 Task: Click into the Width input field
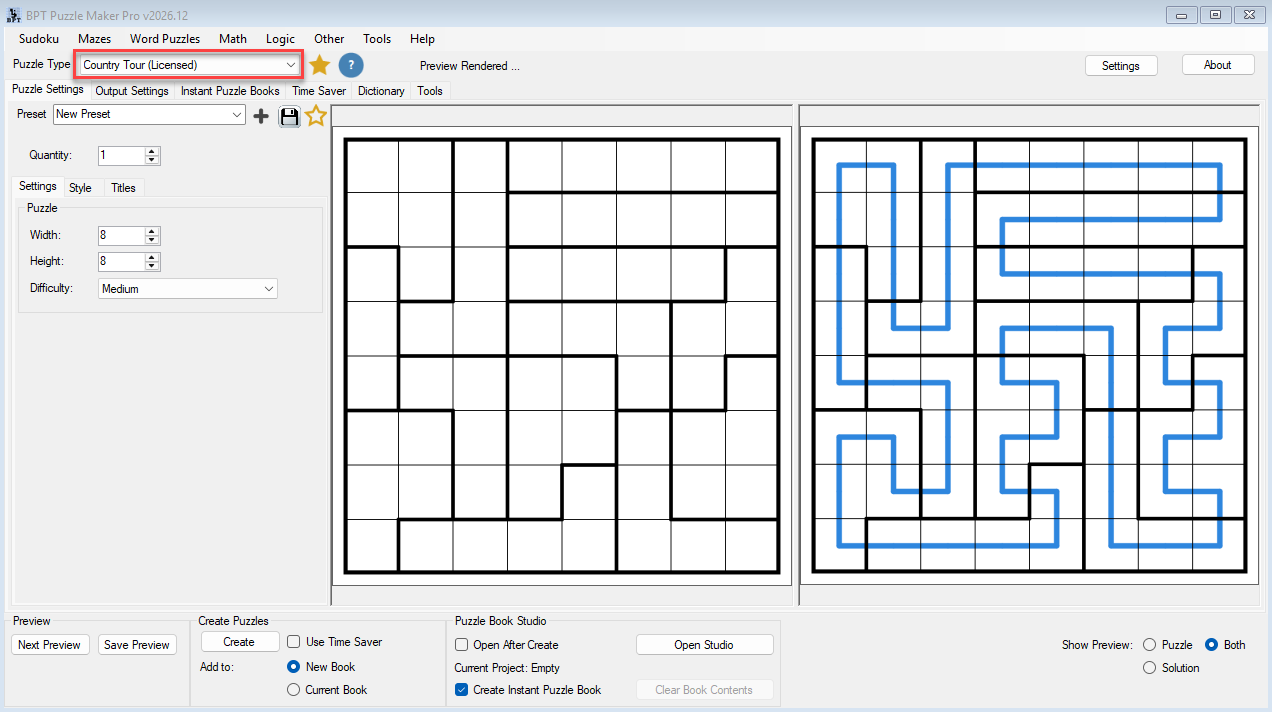(121, 236)
